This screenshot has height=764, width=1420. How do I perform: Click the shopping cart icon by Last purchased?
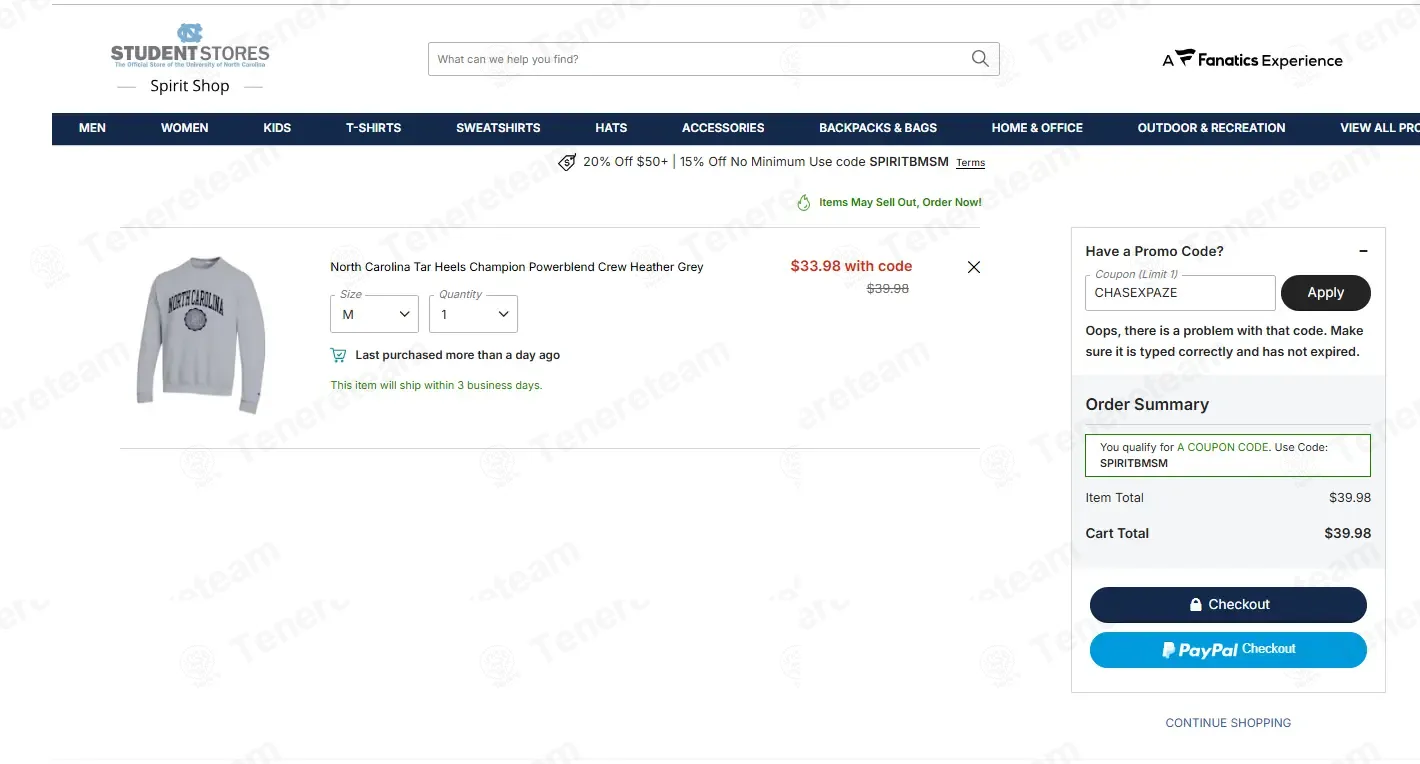(338, 355)
